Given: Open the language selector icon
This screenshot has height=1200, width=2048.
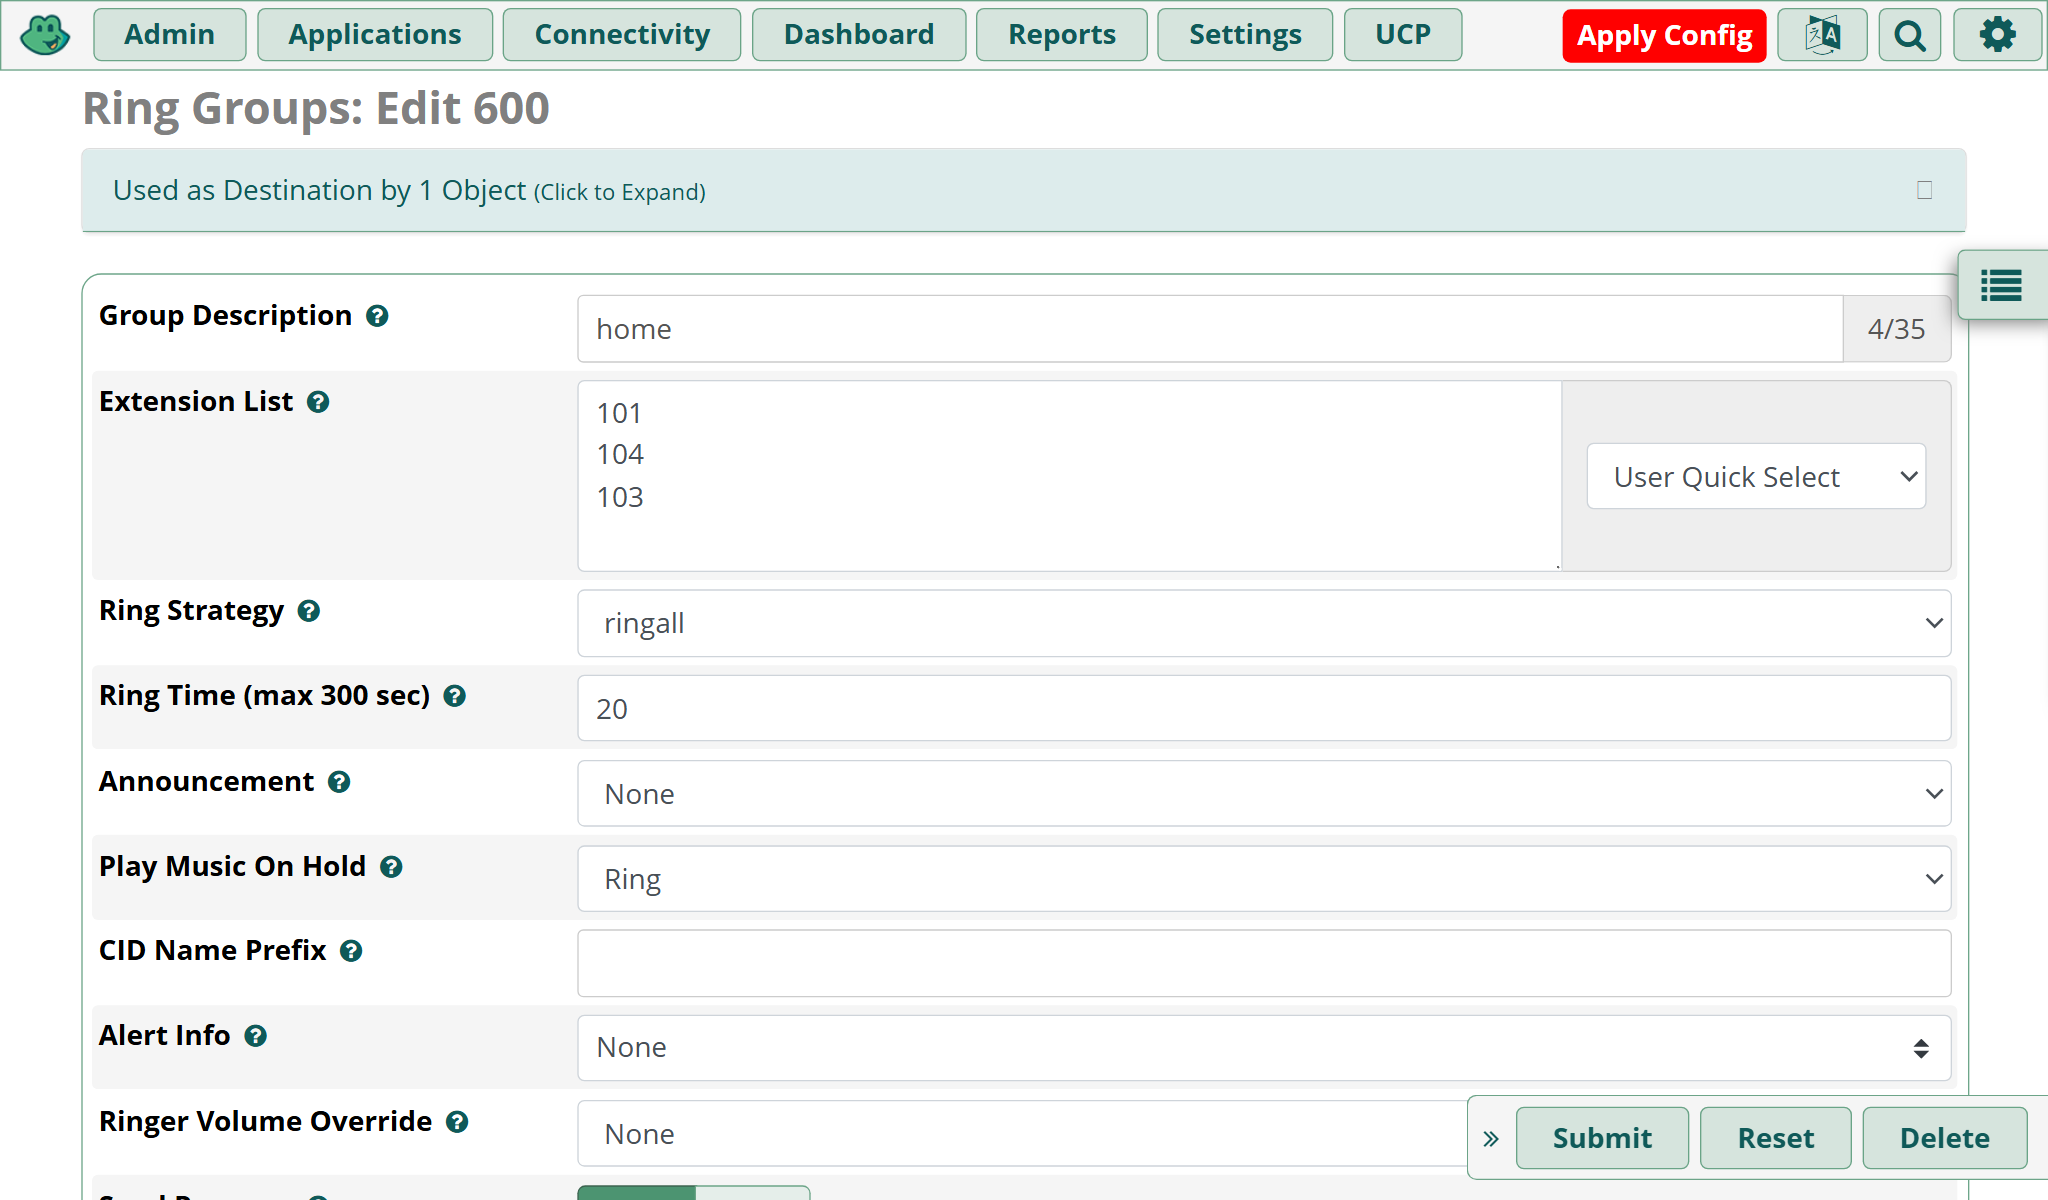Looking at the screenshot, I should tap(1822, 35).
